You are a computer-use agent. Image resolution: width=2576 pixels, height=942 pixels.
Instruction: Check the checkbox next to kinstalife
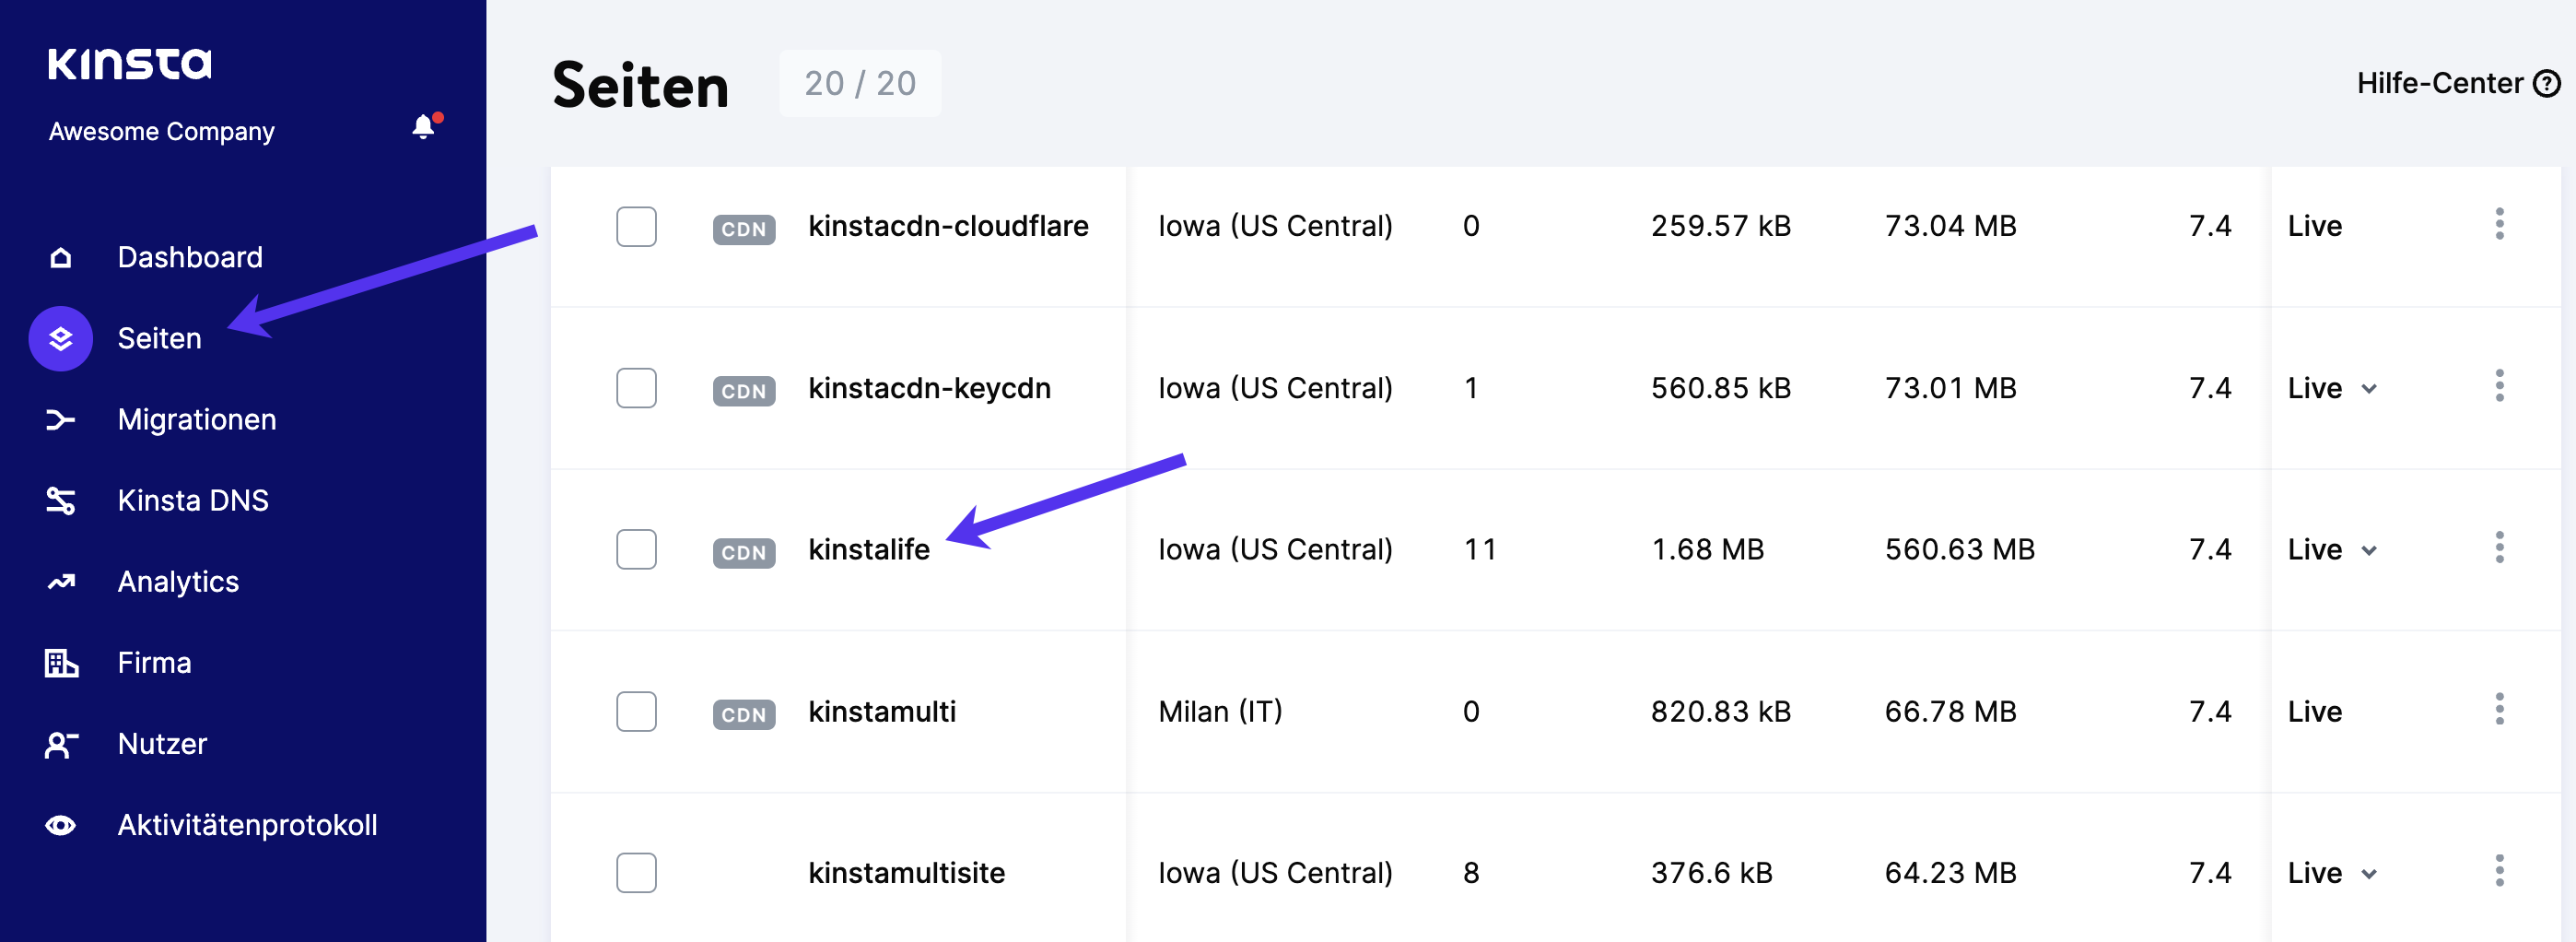coord(636,549)
